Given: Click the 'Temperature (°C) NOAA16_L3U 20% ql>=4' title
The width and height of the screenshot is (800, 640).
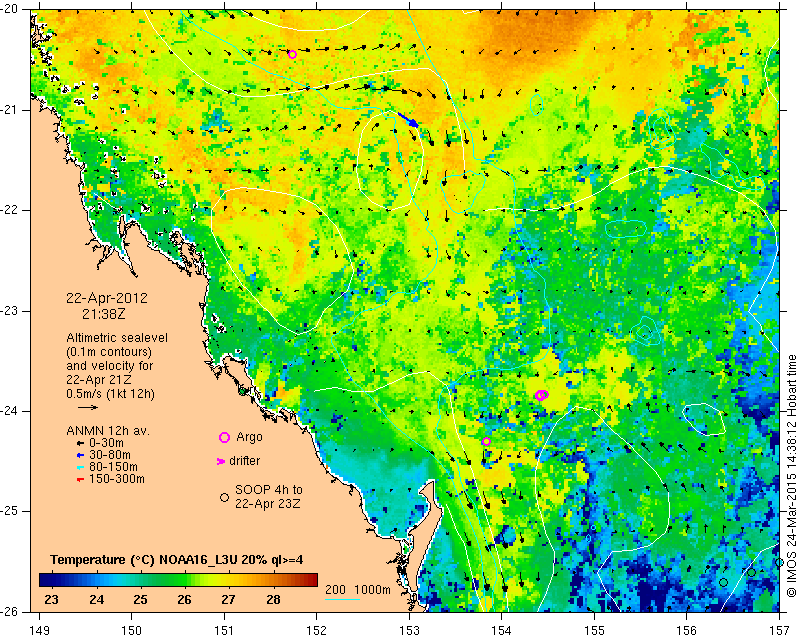Looking at the screenshot, I should click(177, 560).
